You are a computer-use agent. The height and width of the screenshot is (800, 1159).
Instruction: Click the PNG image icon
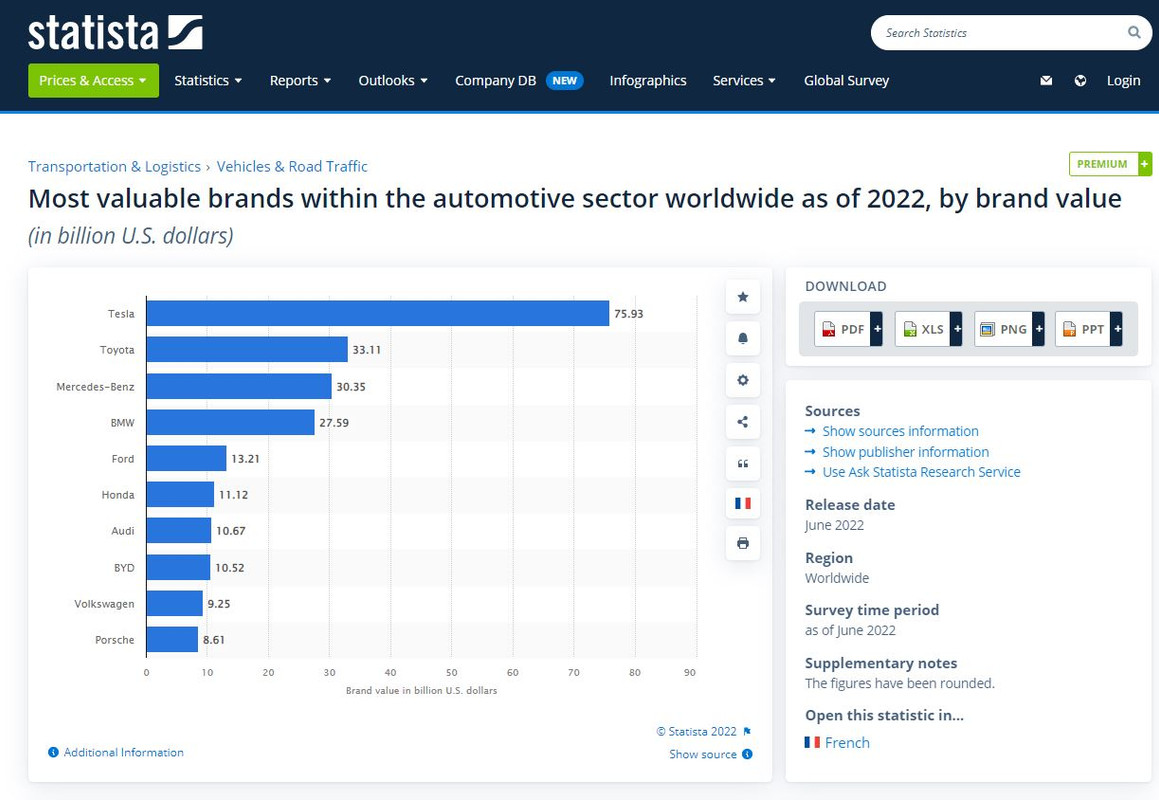coord(987,329)
